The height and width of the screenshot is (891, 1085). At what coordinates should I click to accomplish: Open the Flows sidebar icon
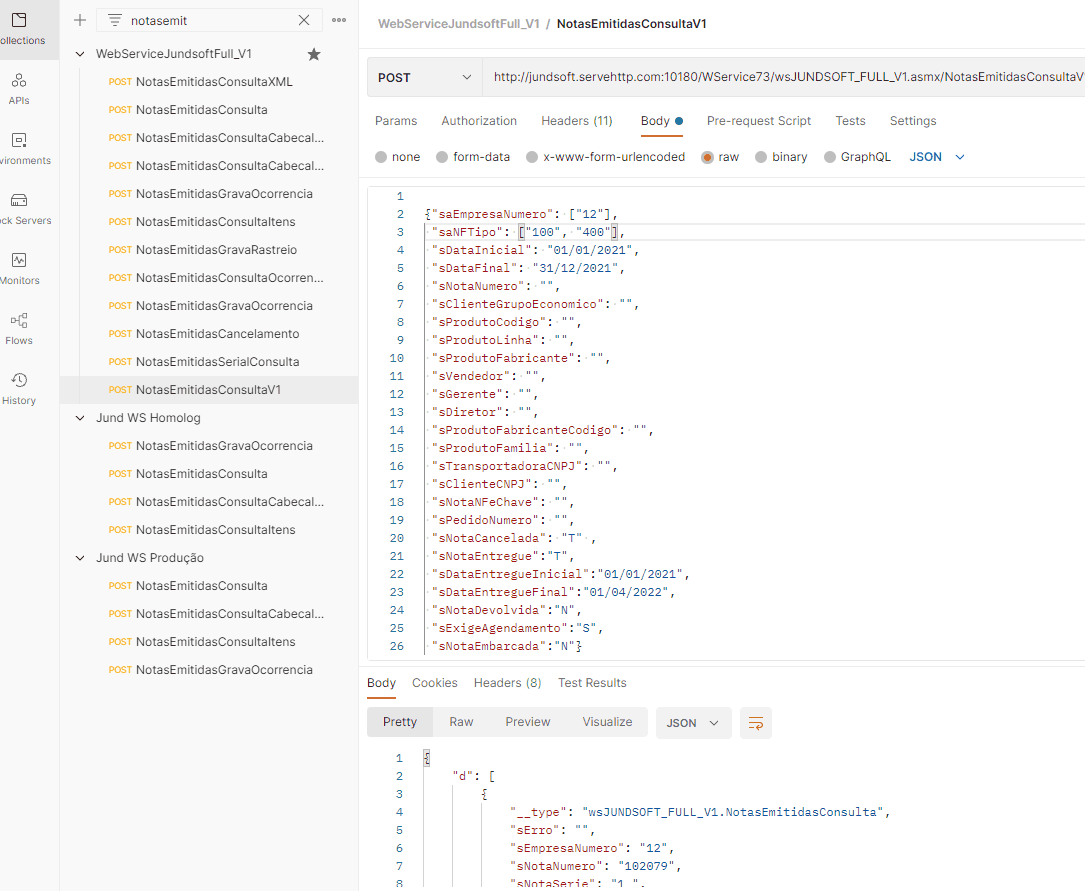pyautogui.click(x=19, y=328)
